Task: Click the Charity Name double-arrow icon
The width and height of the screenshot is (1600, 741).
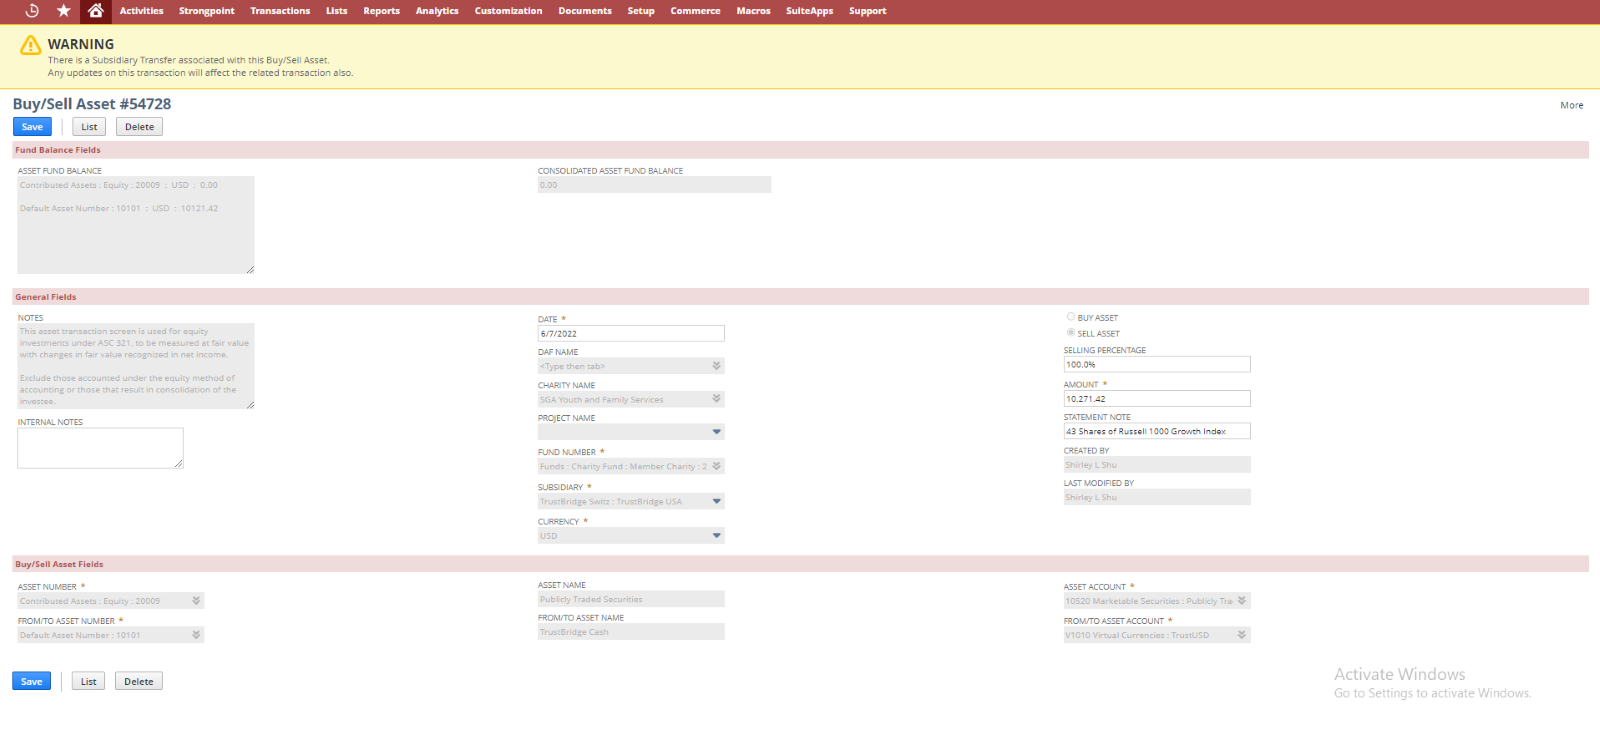Action: click(716, 399)
